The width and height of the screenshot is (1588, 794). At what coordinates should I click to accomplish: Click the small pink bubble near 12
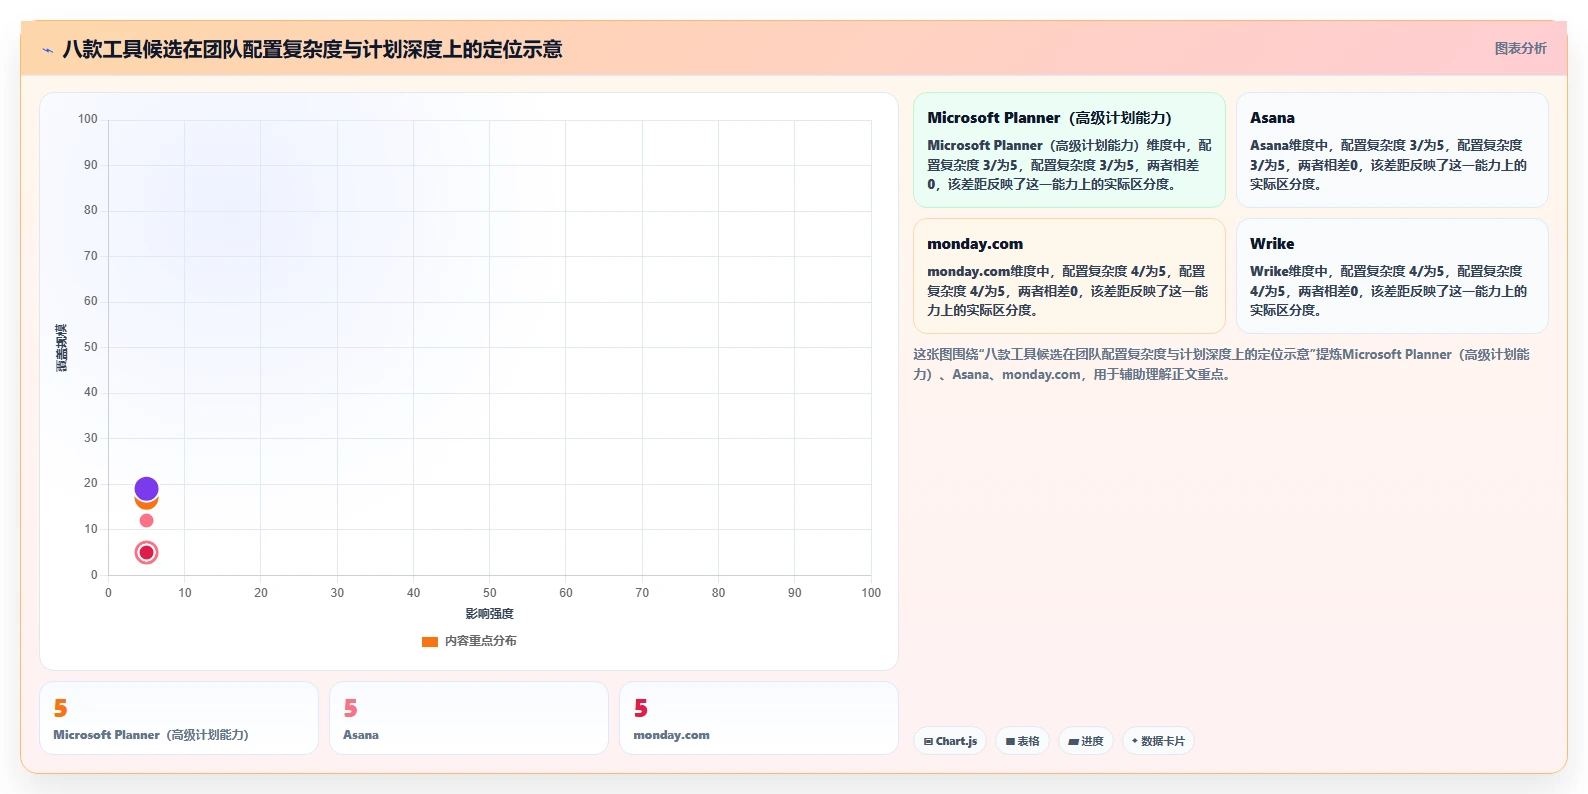tap(146, 520)
